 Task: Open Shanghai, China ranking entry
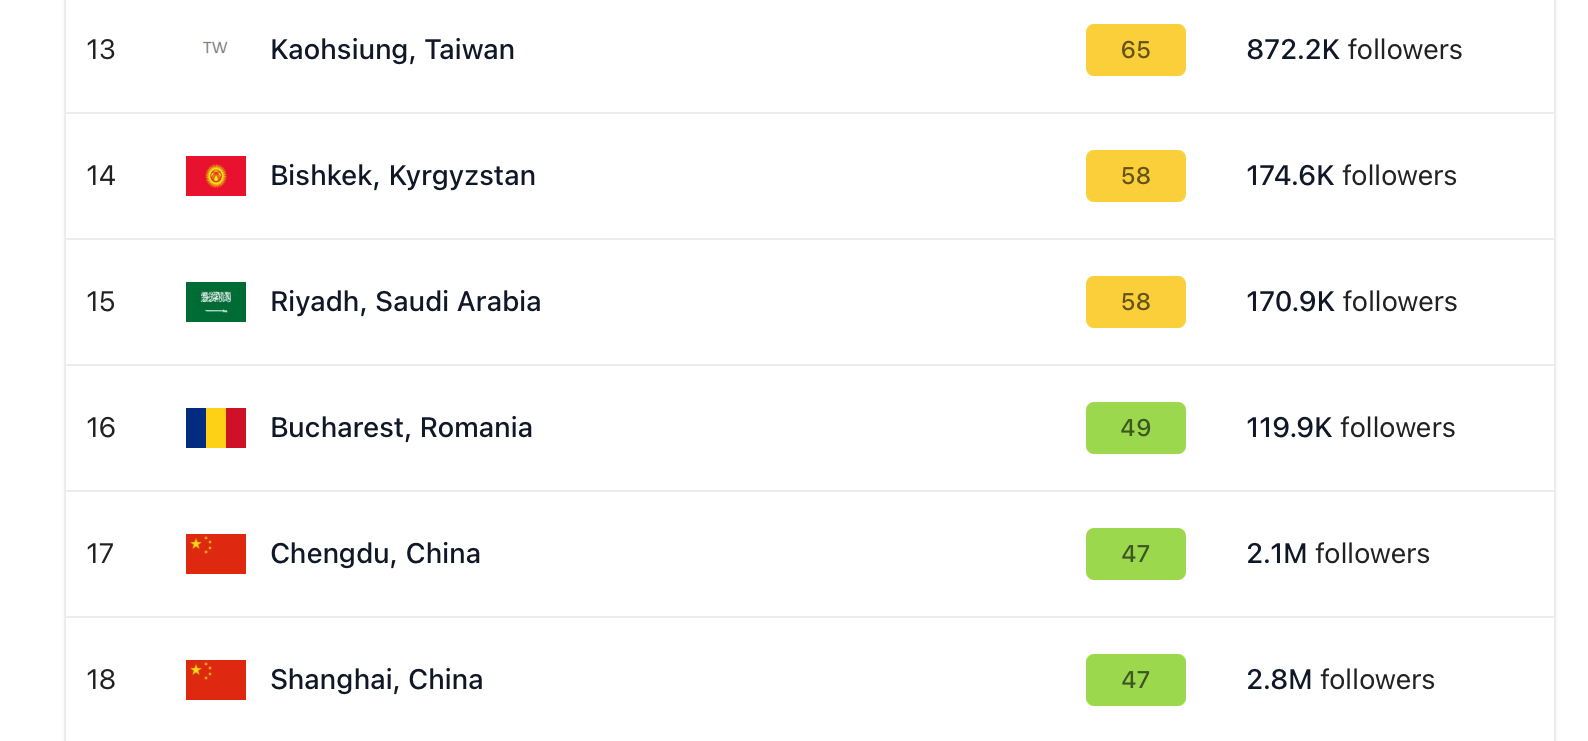pos(376,680)
